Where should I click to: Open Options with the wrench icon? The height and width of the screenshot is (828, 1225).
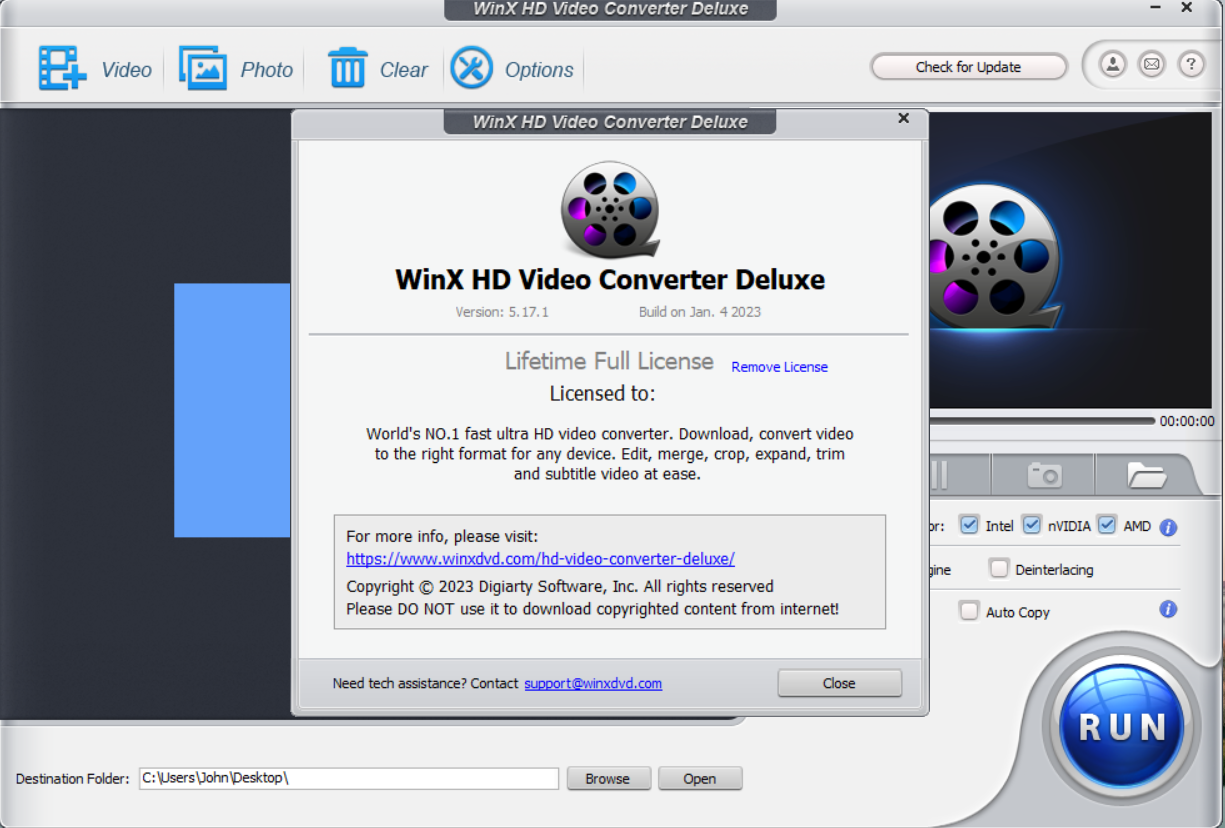472,68
